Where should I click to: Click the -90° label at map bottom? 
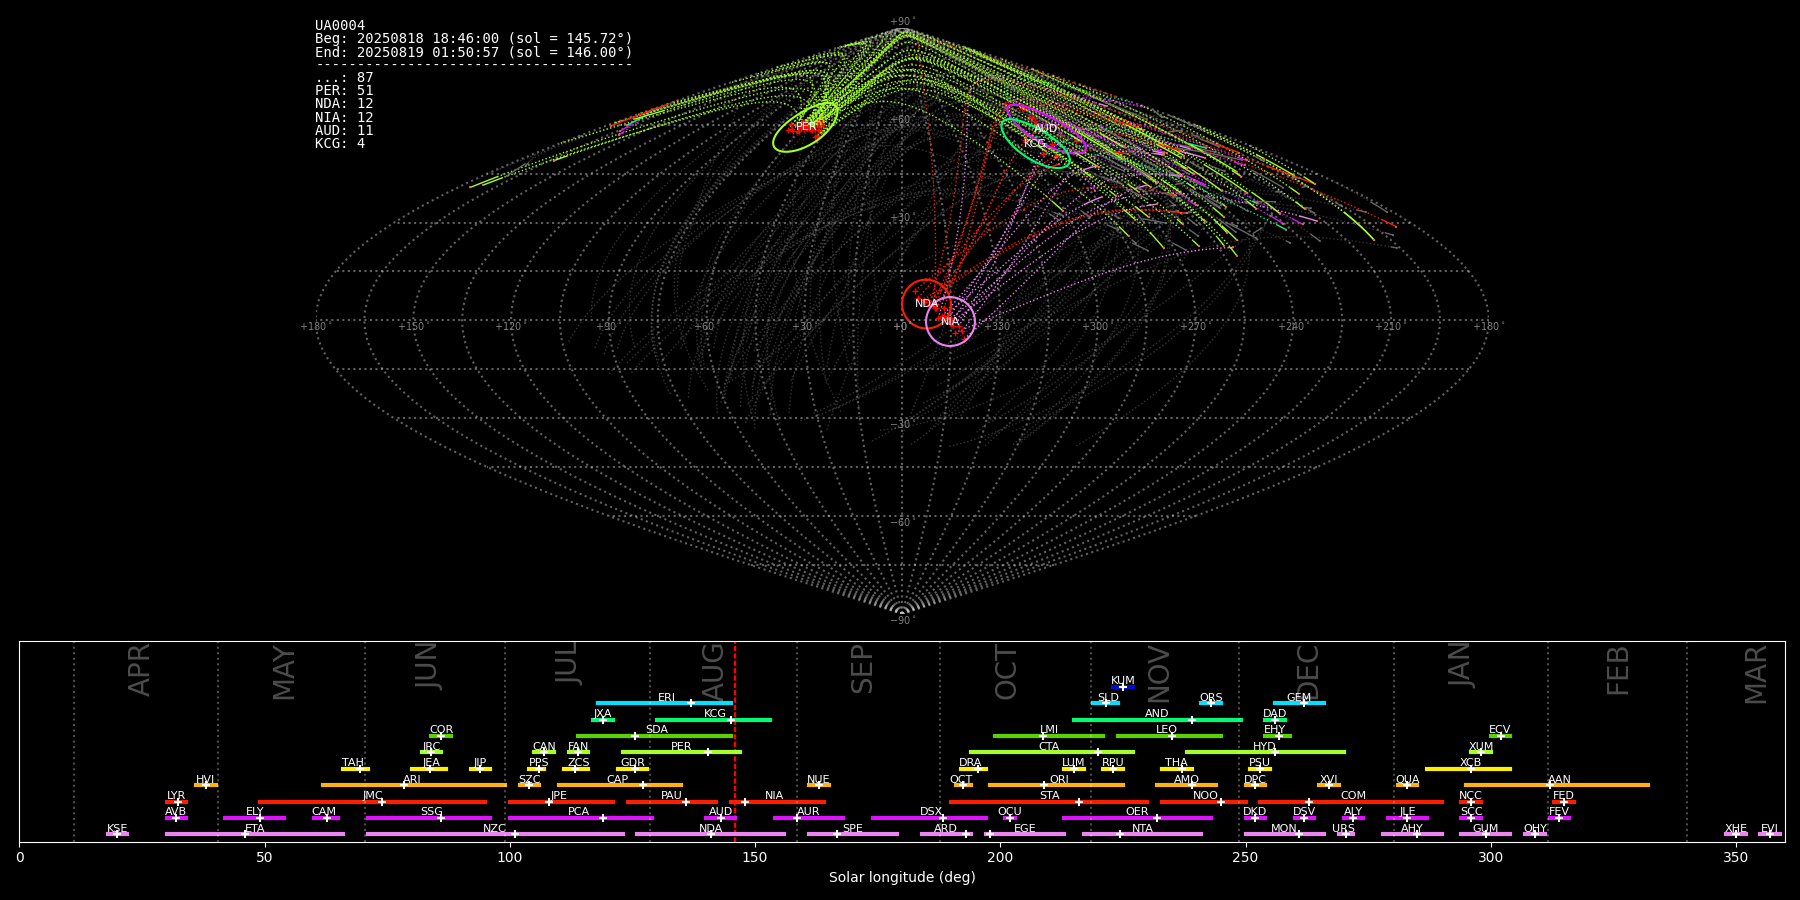click(x=901, y=620)
